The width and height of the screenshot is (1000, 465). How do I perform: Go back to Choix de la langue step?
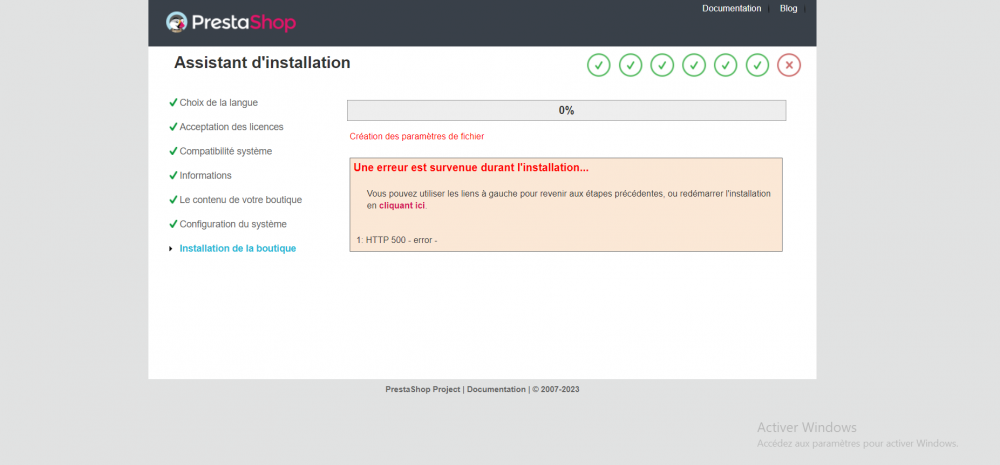(219, 102)
